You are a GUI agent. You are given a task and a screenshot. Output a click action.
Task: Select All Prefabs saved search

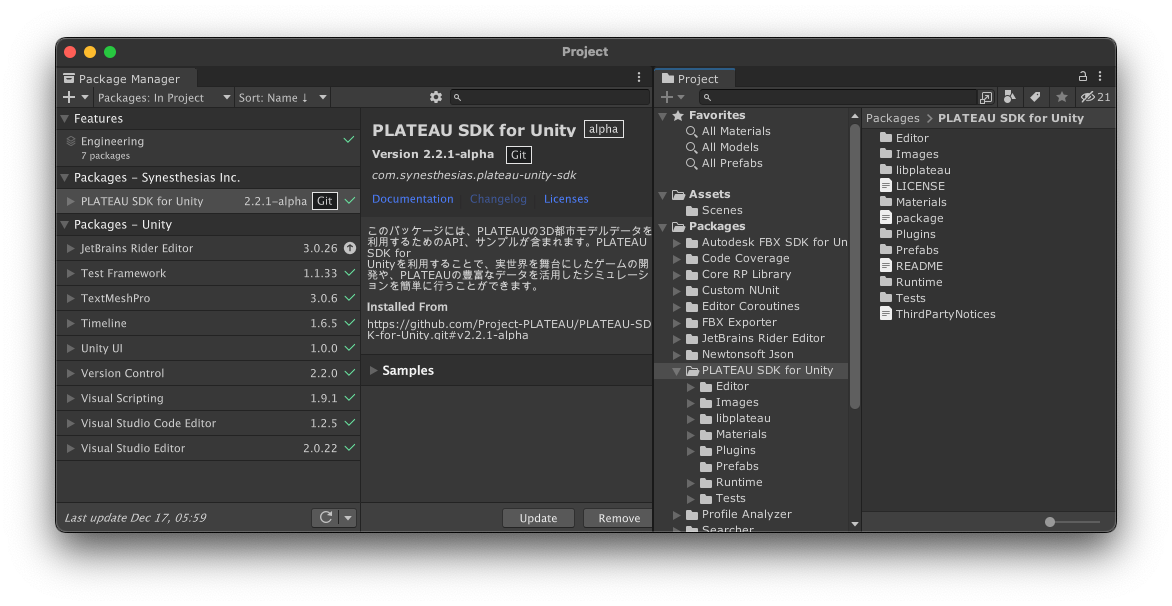tap(724, 163)
